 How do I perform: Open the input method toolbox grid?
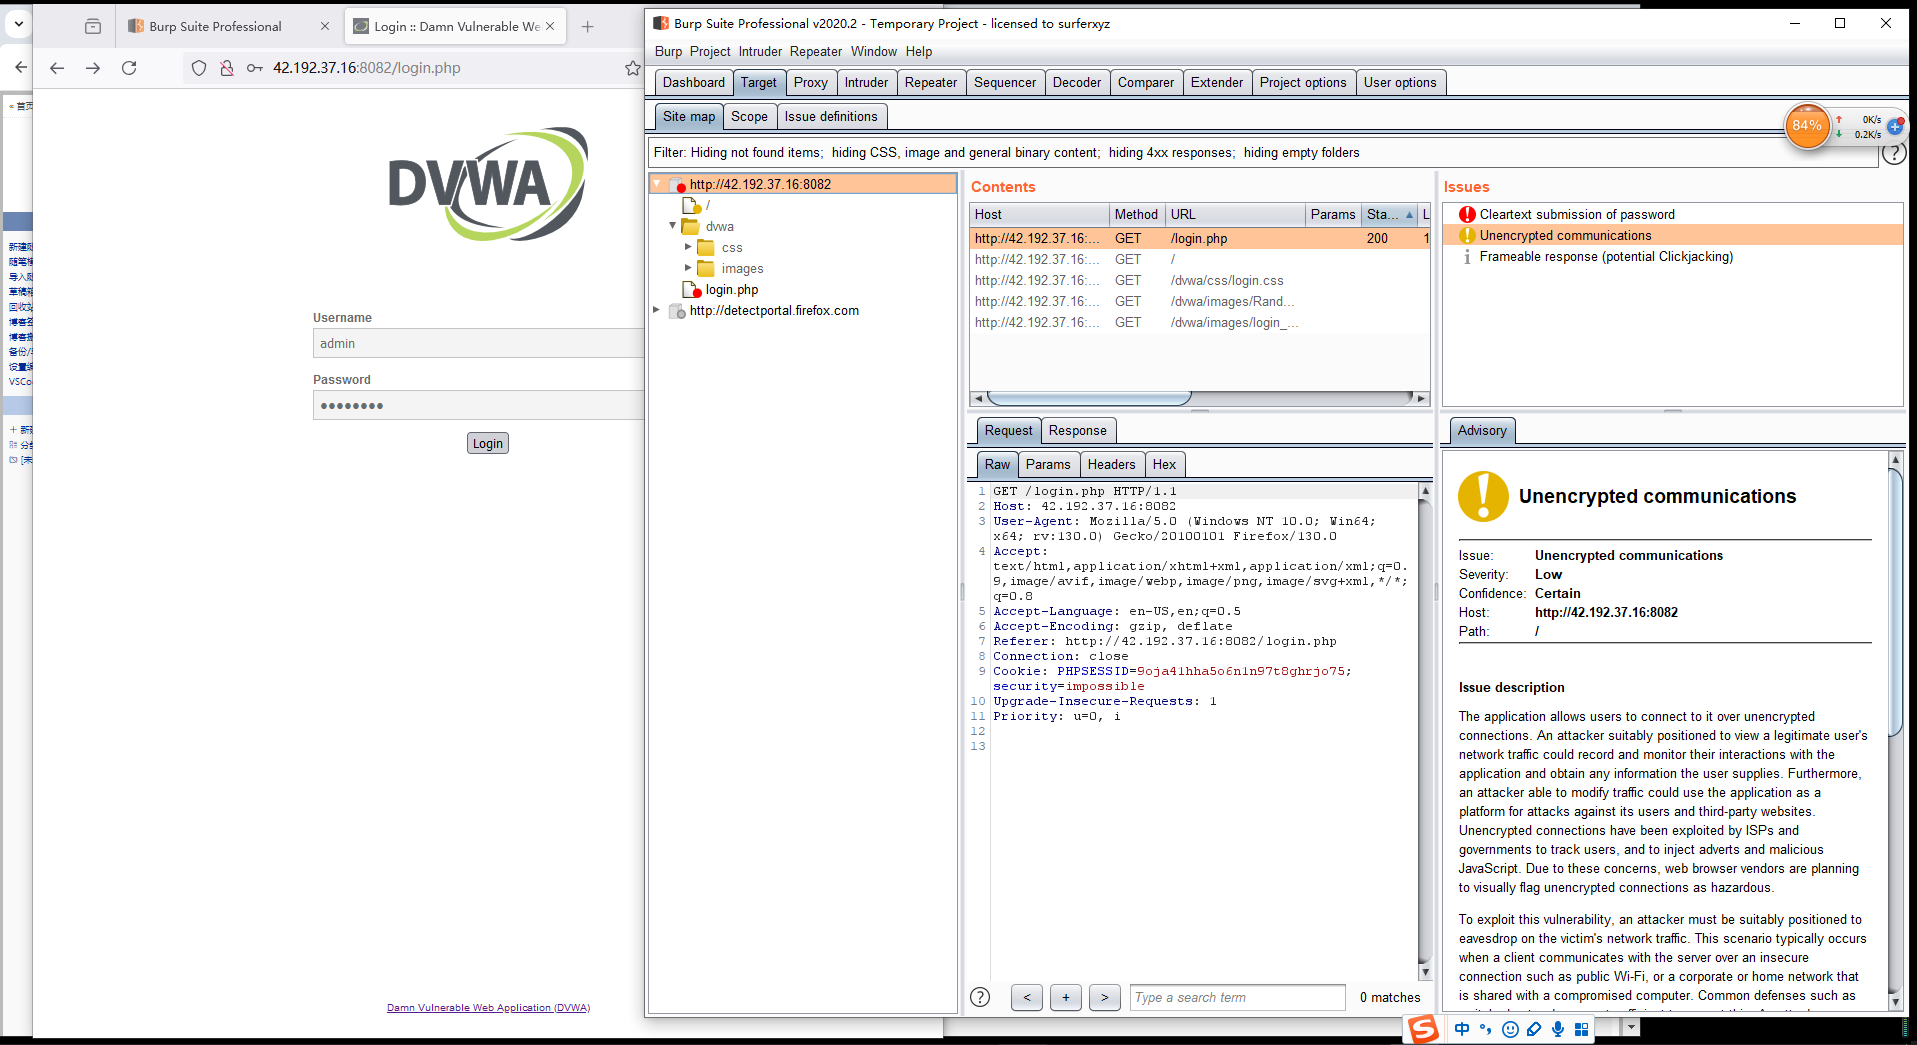(1581, 1029)
